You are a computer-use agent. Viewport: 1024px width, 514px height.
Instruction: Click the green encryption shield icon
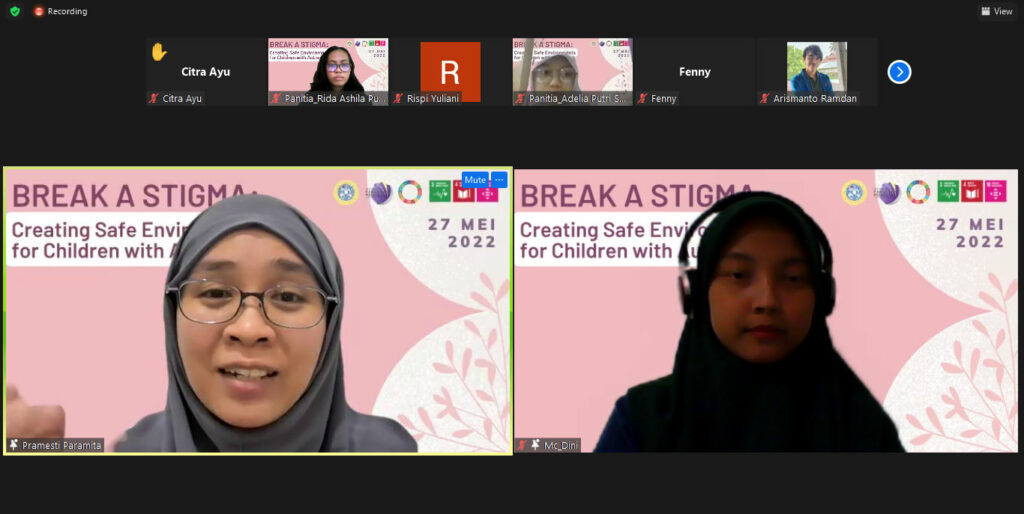(14, 11)
